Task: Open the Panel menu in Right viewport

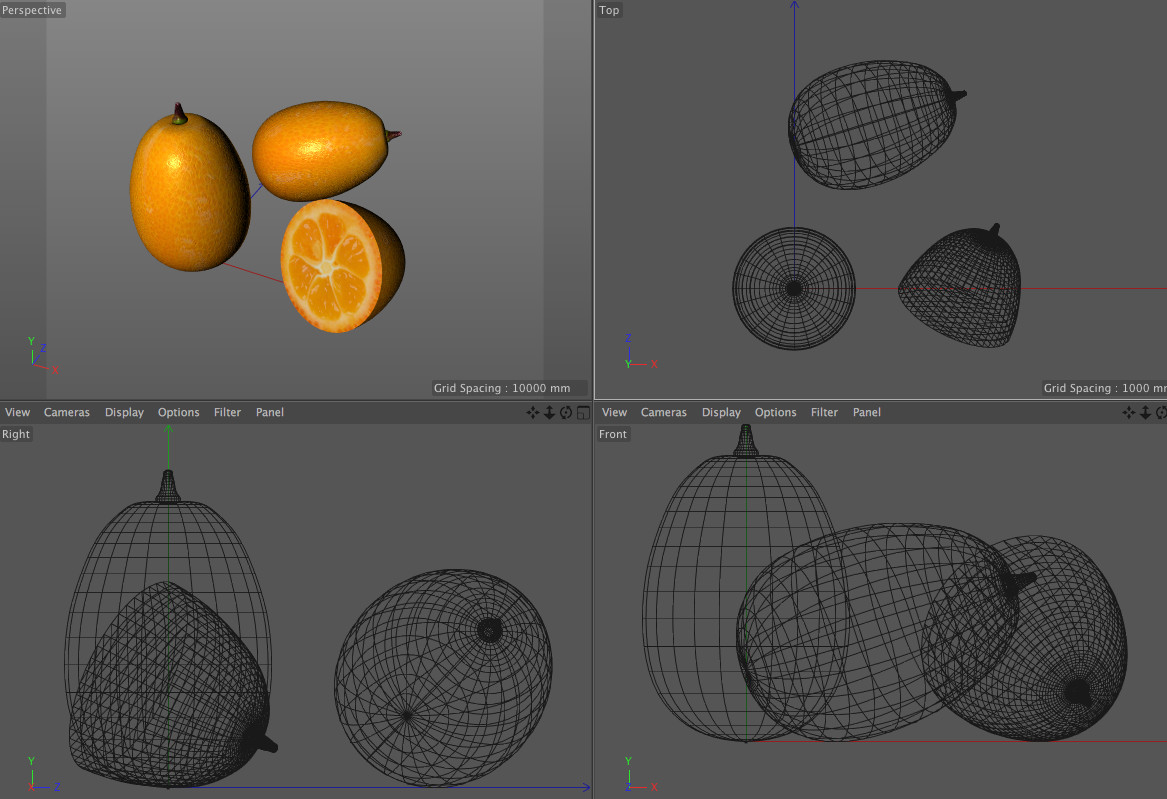Action: pos(269,413)
